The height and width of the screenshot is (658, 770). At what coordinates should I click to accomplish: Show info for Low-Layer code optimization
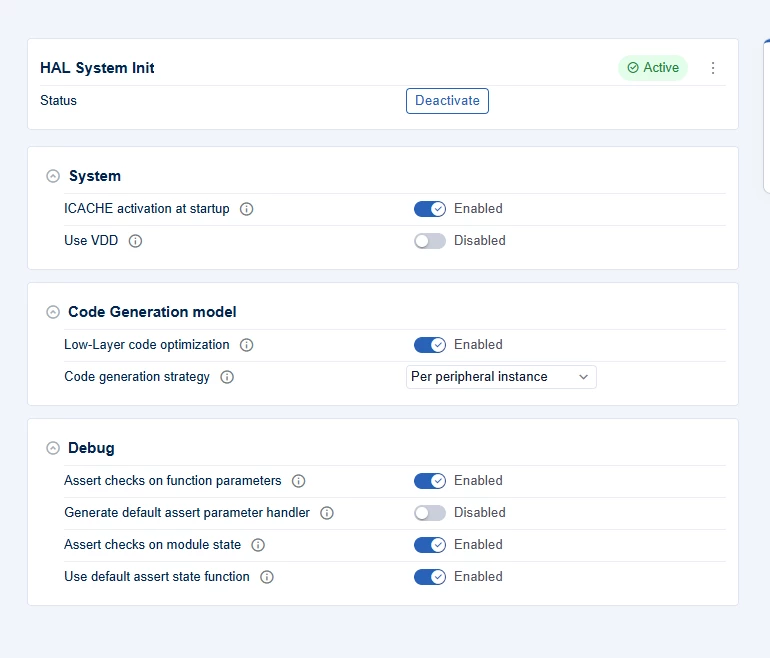click(x=247, y=345)
